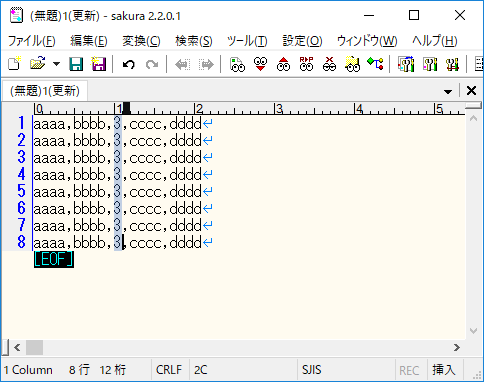
Task: Open the 編集(E) menu
Action: (x=89, y=41)
